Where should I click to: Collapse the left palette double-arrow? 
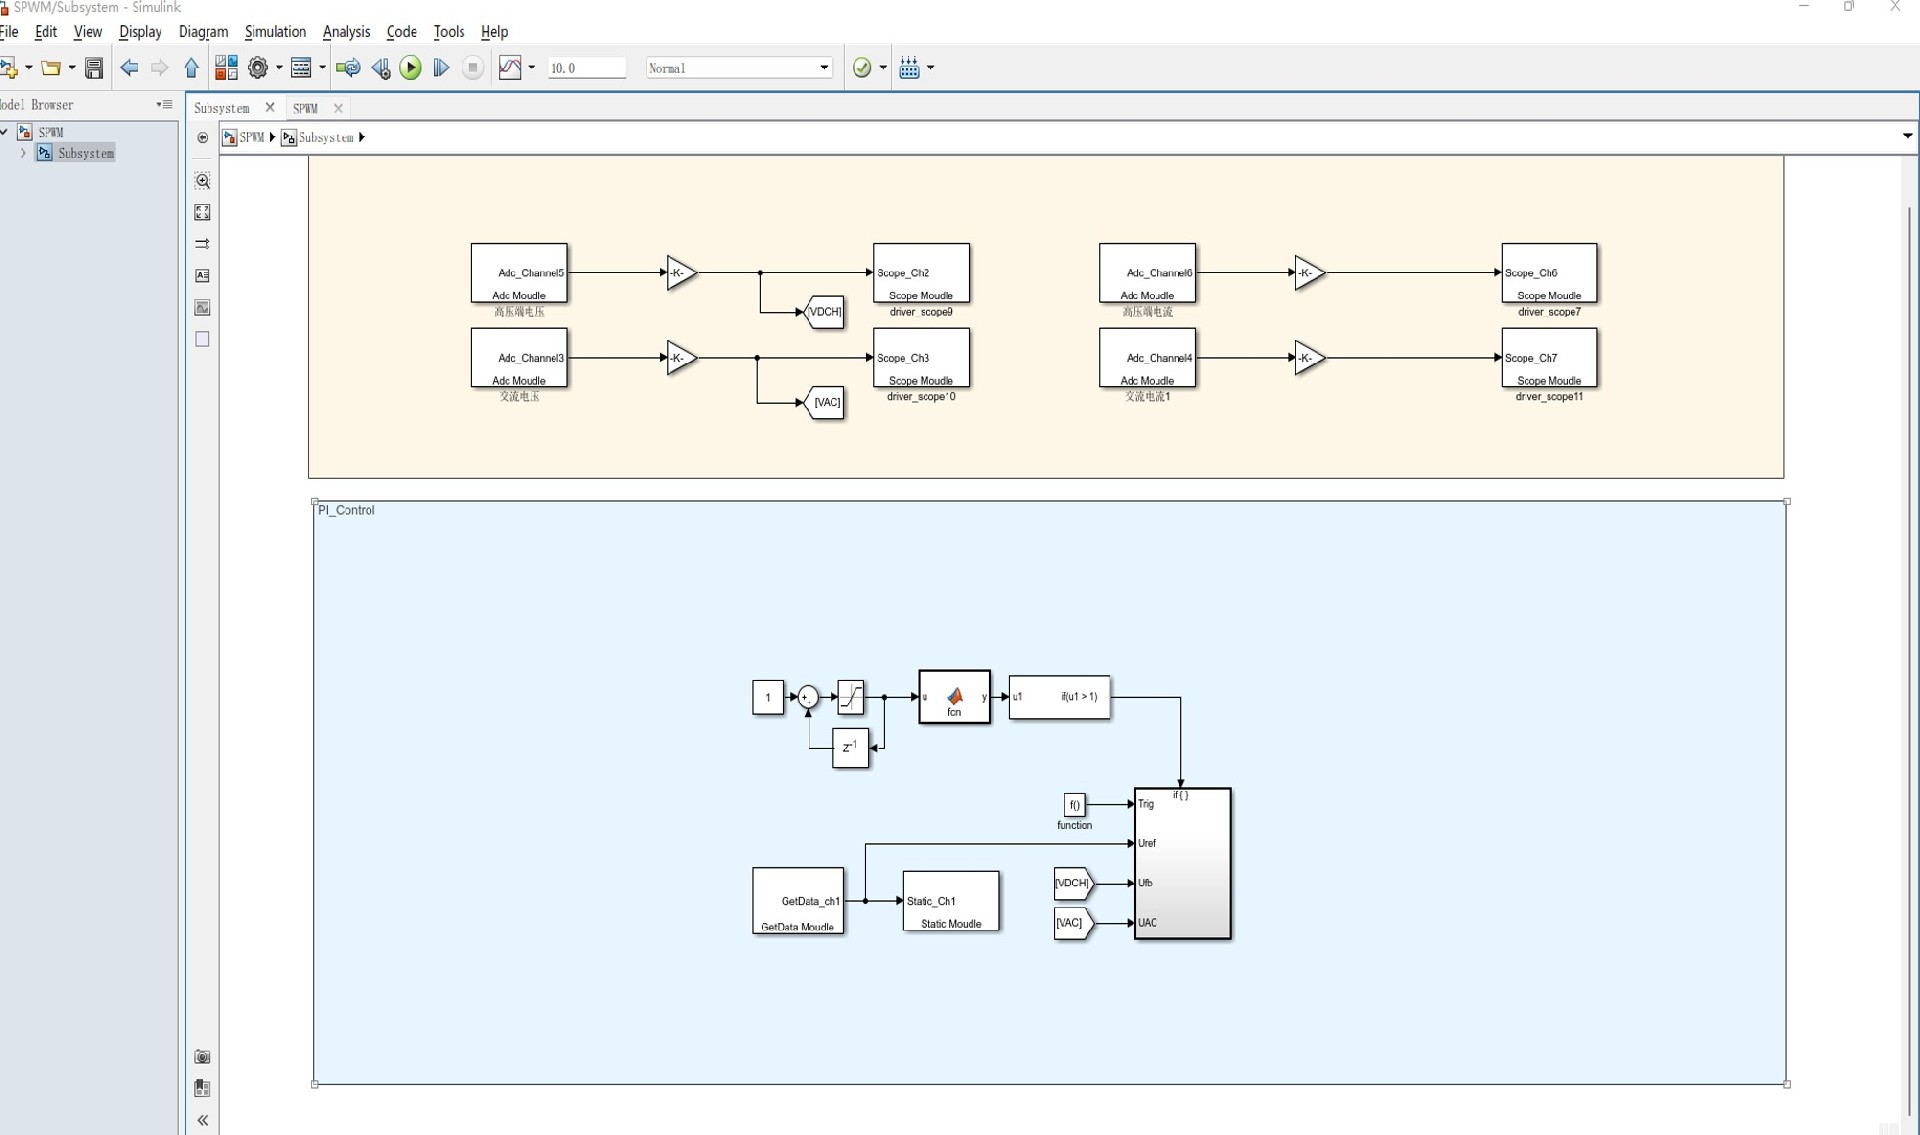coord(202,1120)
